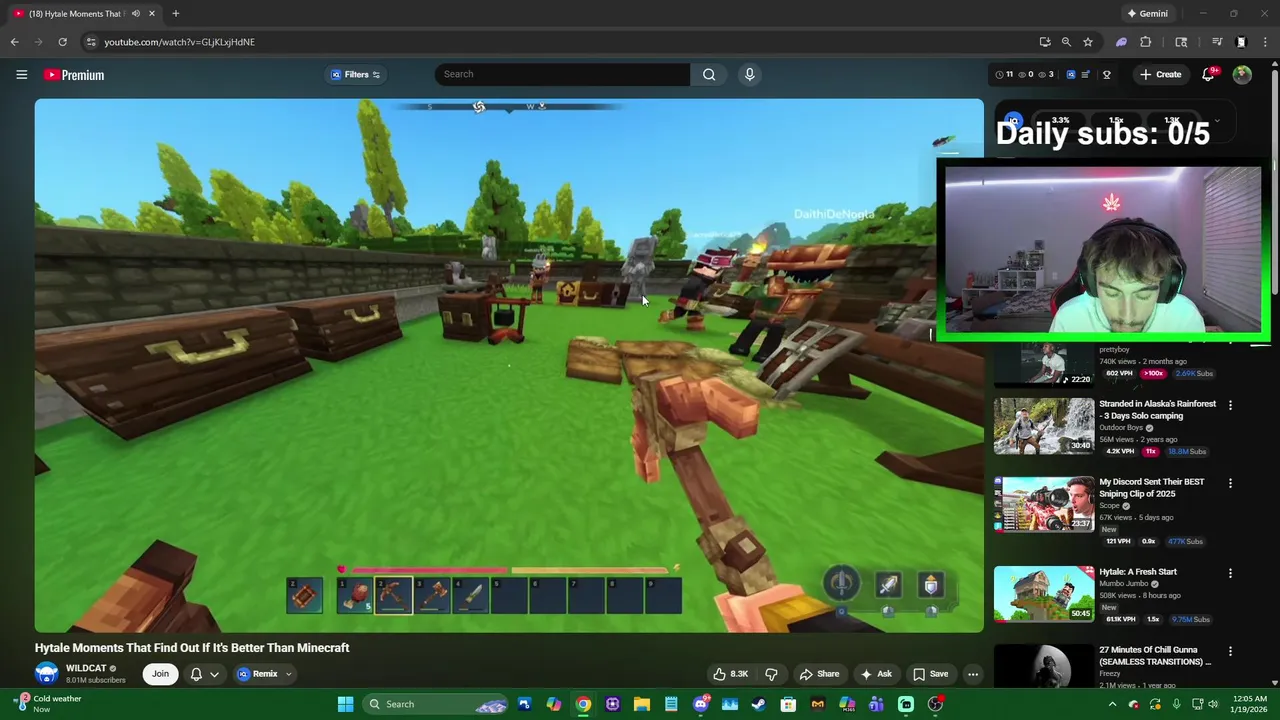
Task: Open the Chrome three-dot menu
Action: [x=1265, y=42]
